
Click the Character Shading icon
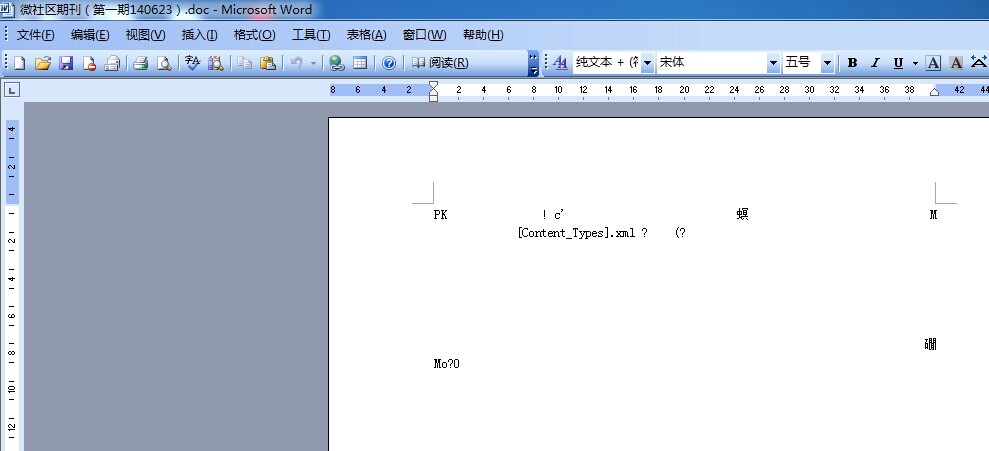click(x=956, y=63)
